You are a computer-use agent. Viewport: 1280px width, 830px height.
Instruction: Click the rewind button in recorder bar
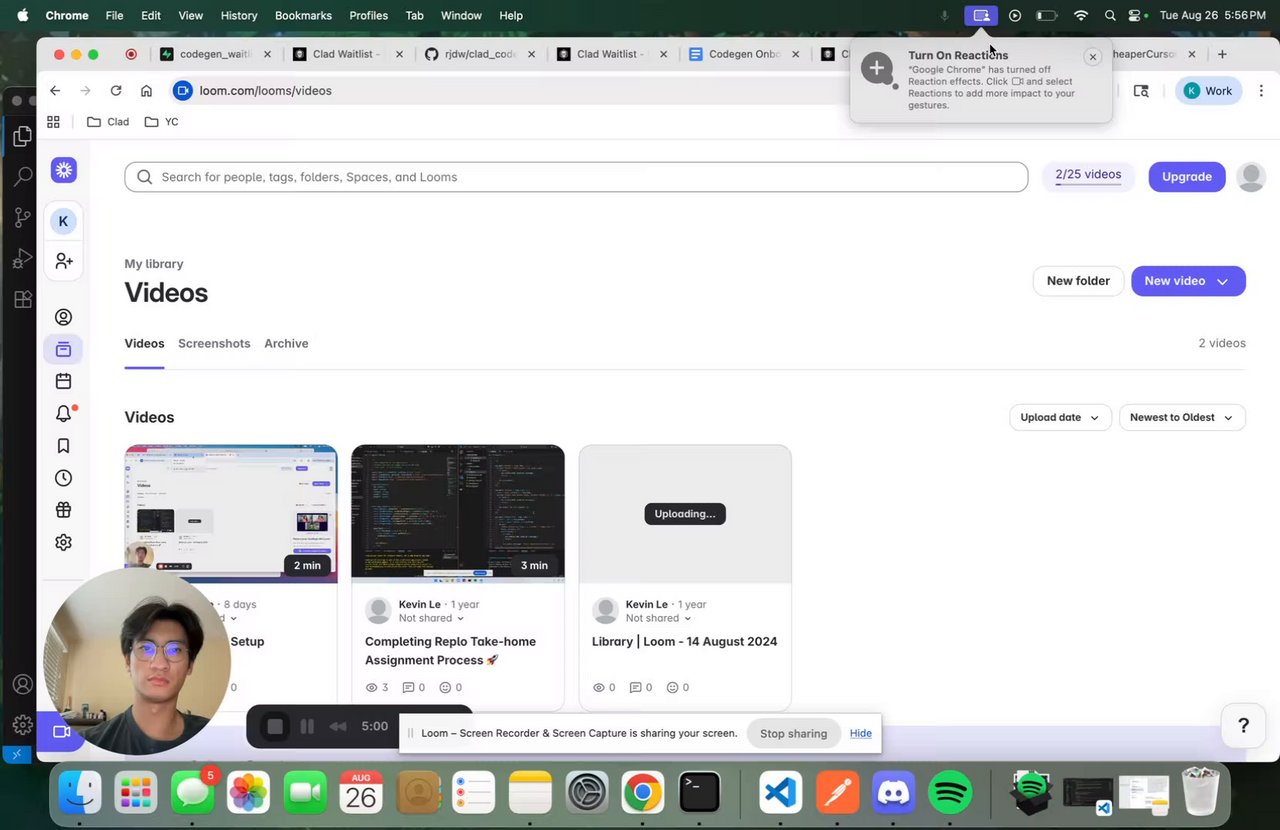(x=338, y=727)
